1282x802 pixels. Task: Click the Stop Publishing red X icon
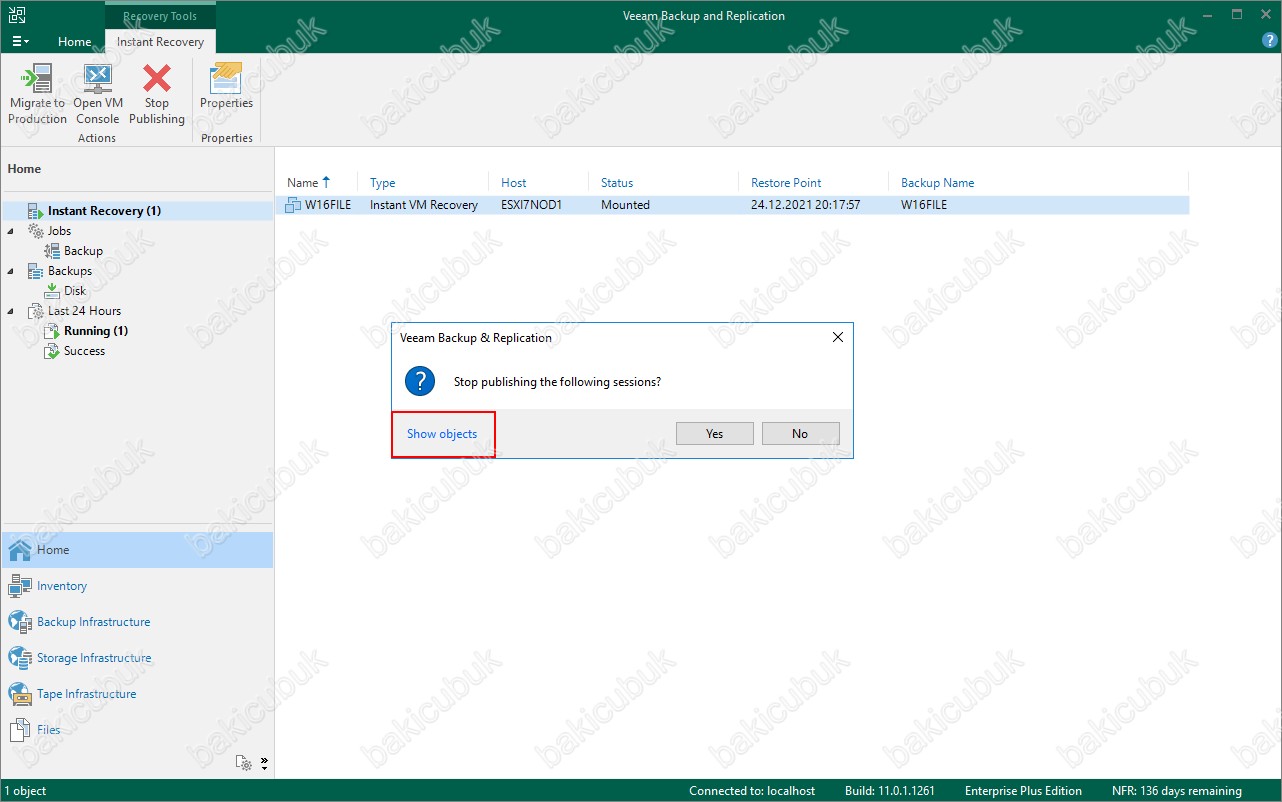click(x=157, y=78)
